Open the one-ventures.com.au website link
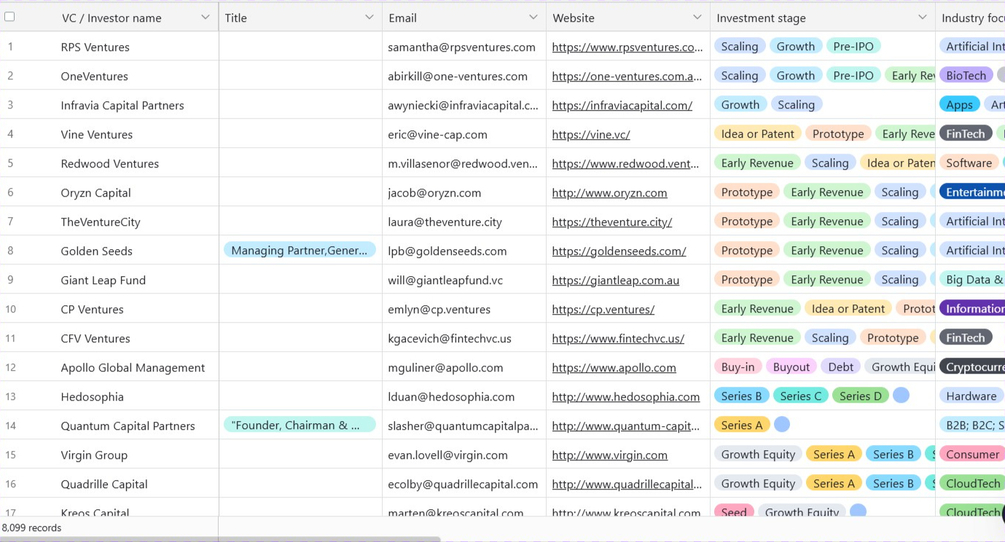The image size is (1005, 542). [626, 76]
